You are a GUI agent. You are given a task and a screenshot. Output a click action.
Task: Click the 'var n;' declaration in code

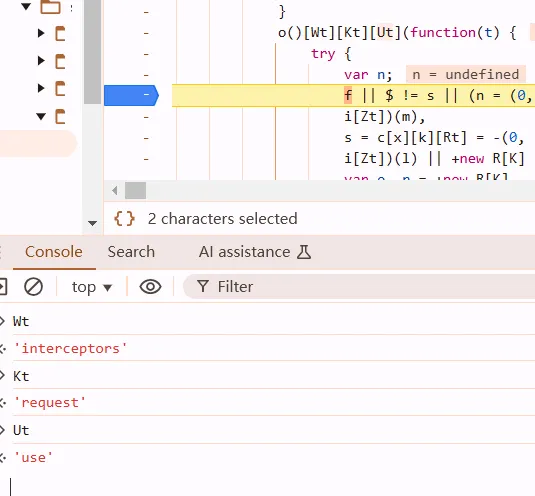(368, 75)
